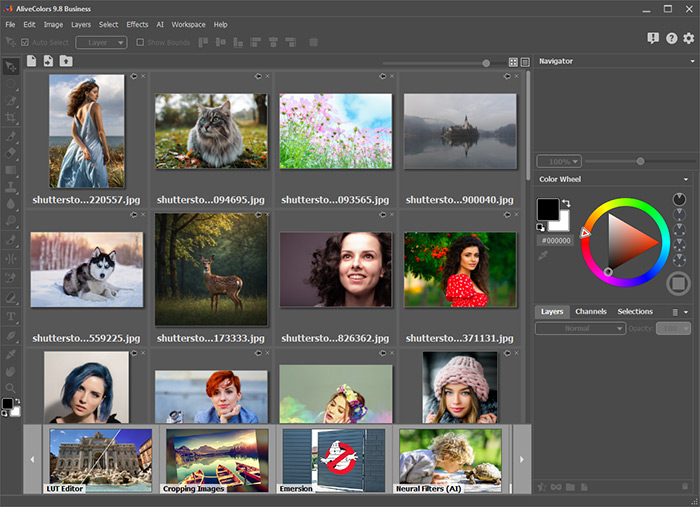The width and height of the screenshot is (700, 507).
Task: Select the first color harmony mode circle
Action: 679,199
